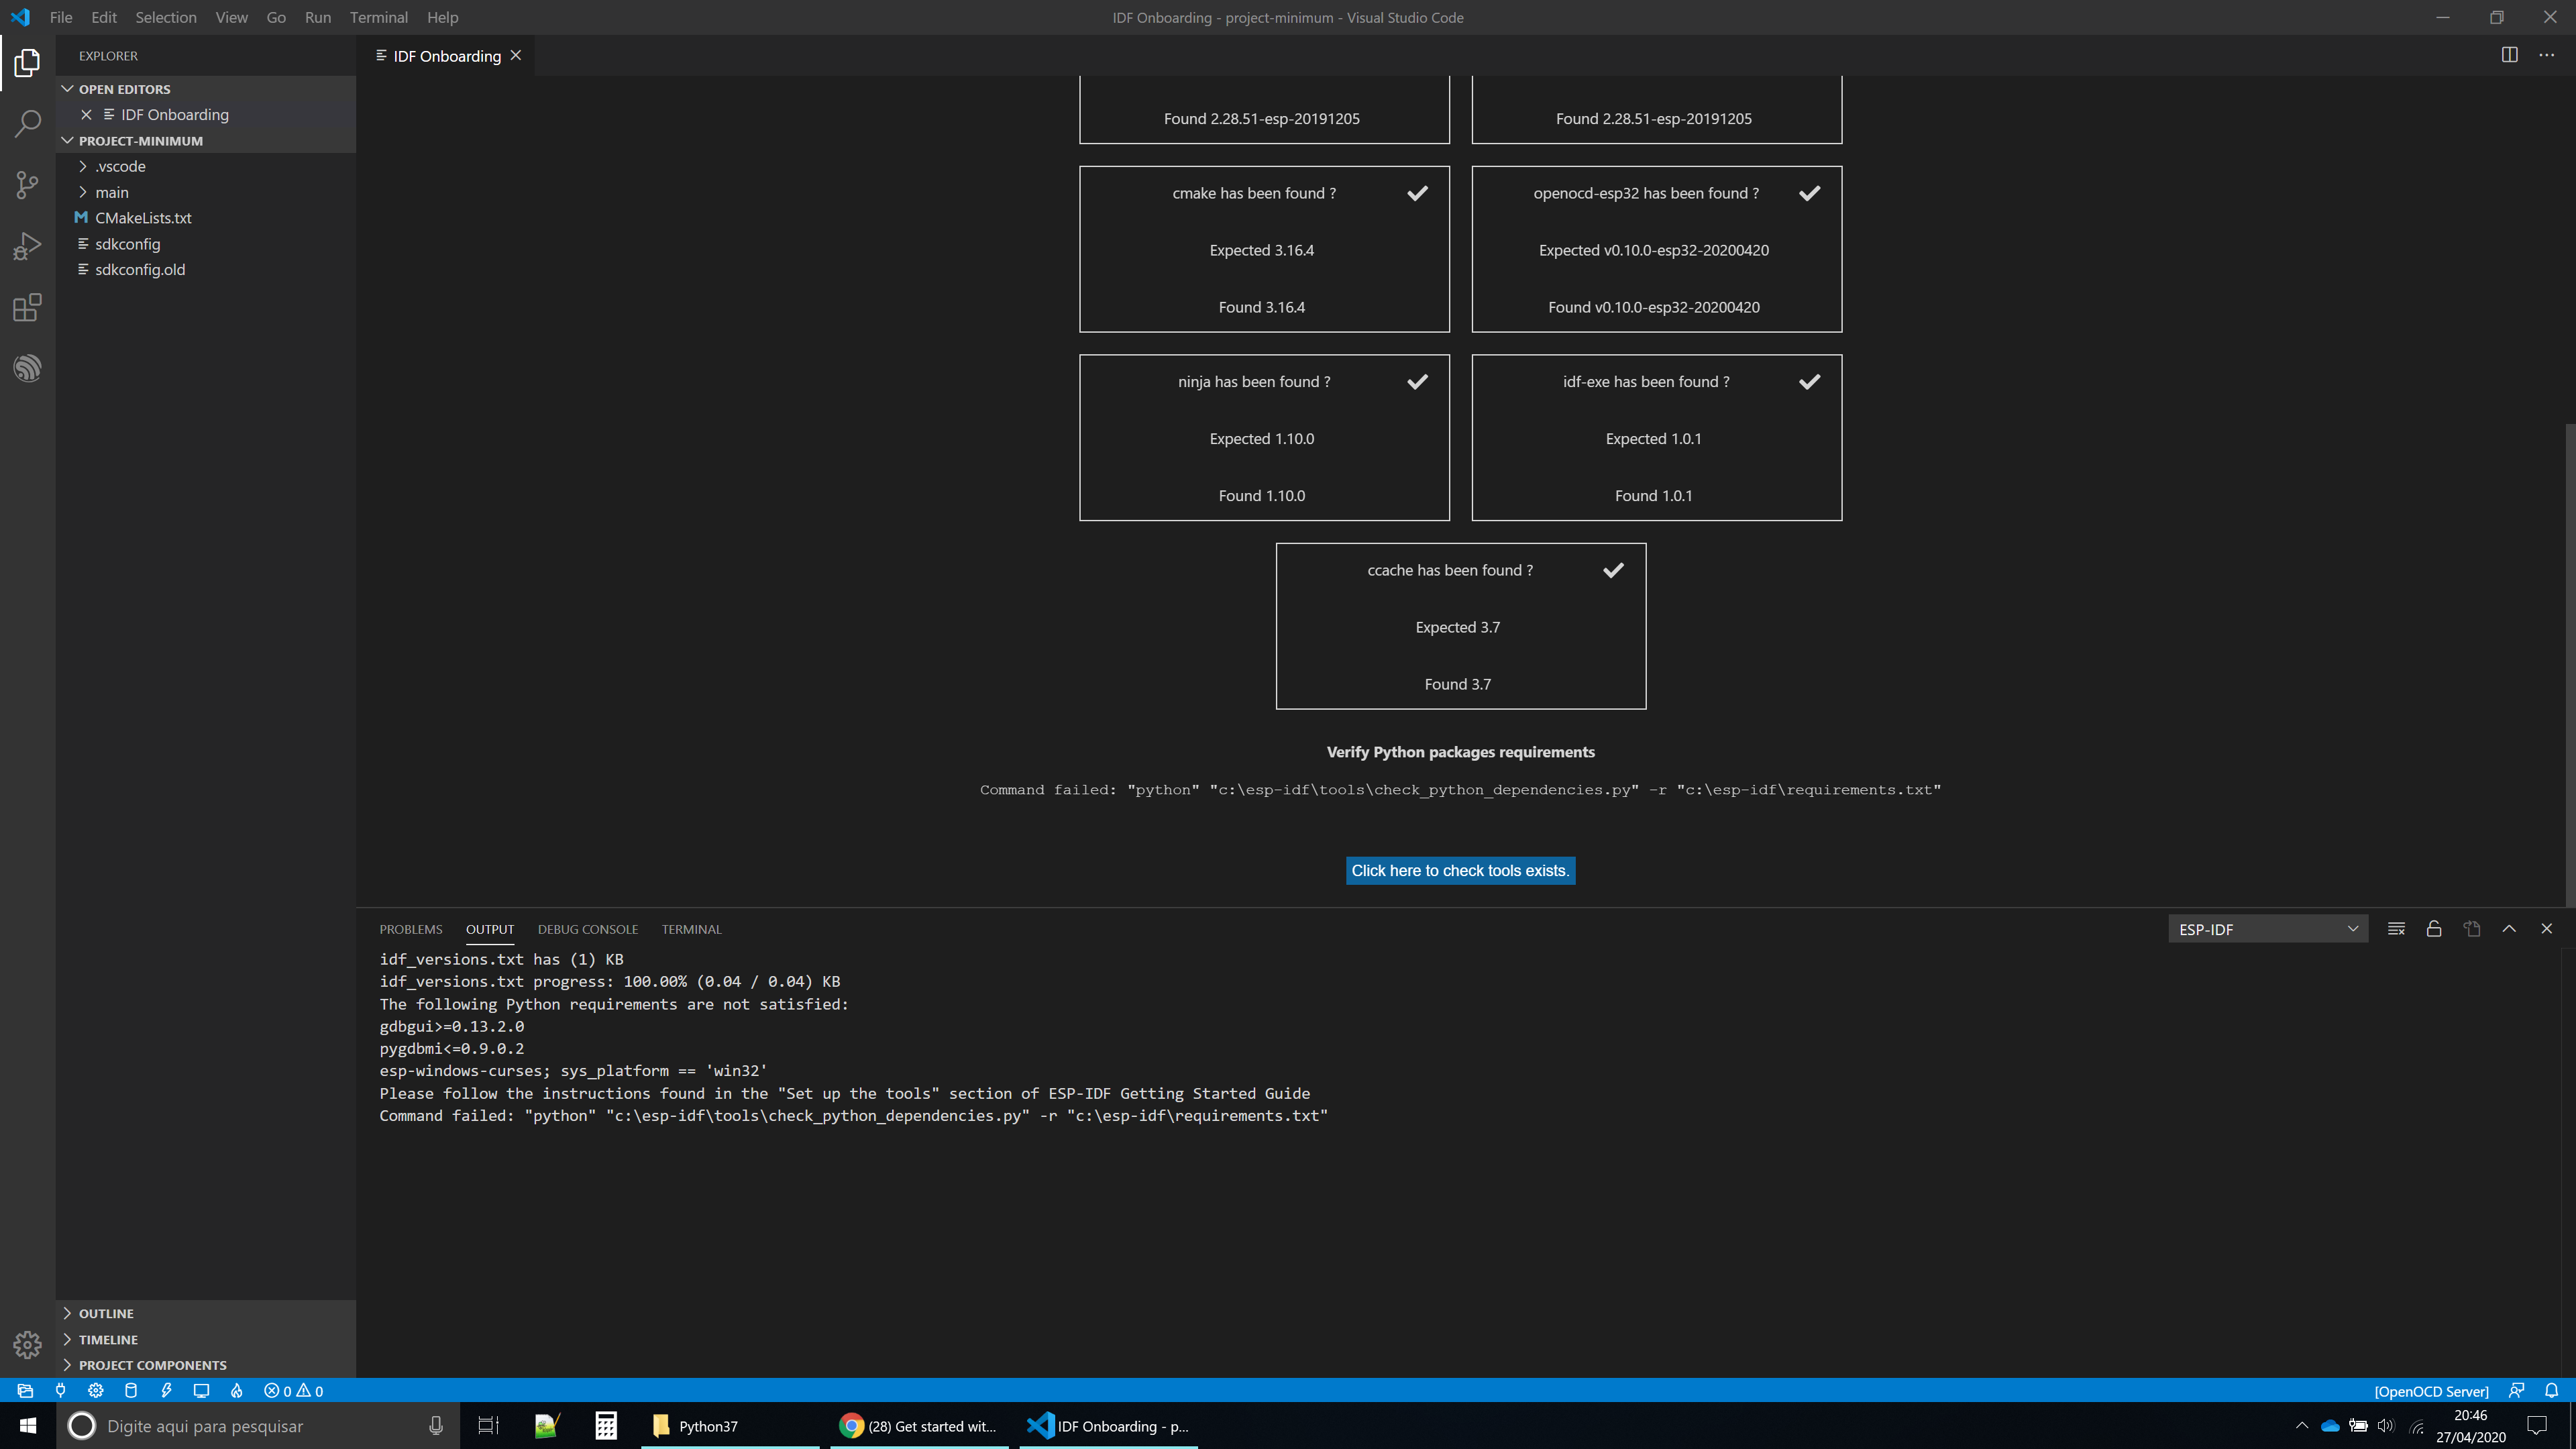This screenshot has height=1449, width=2576.
Task: Open the Windows Start menu
Action: 28,1425
